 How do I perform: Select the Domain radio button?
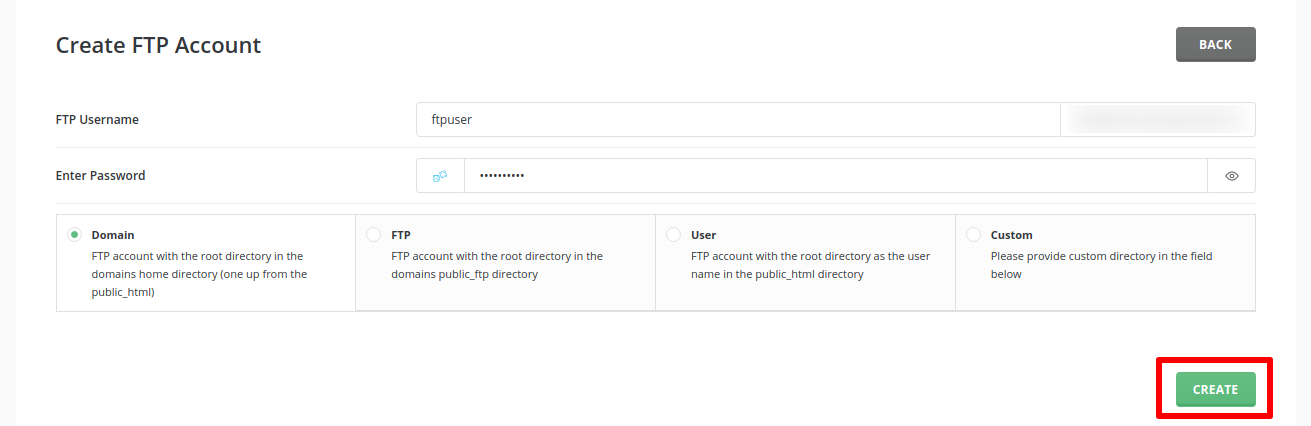pos(74,235)
